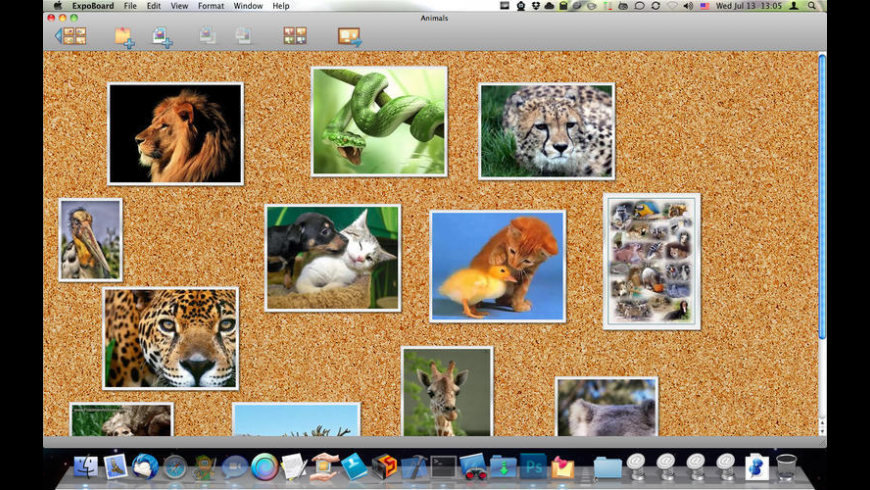Image resolution: width=870 pixels, height=490 pixels.
Task: Select the cheetah lying in grass photo
Action: (x=547, y=132)
